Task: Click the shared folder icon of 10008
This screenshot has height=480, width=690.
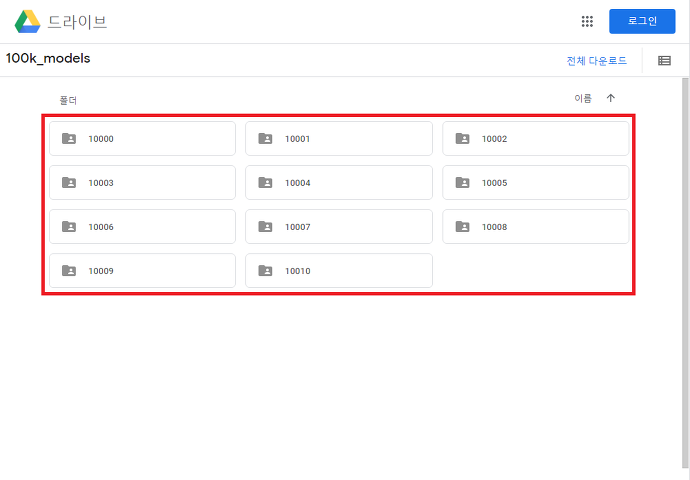Action: pos(462,227)
